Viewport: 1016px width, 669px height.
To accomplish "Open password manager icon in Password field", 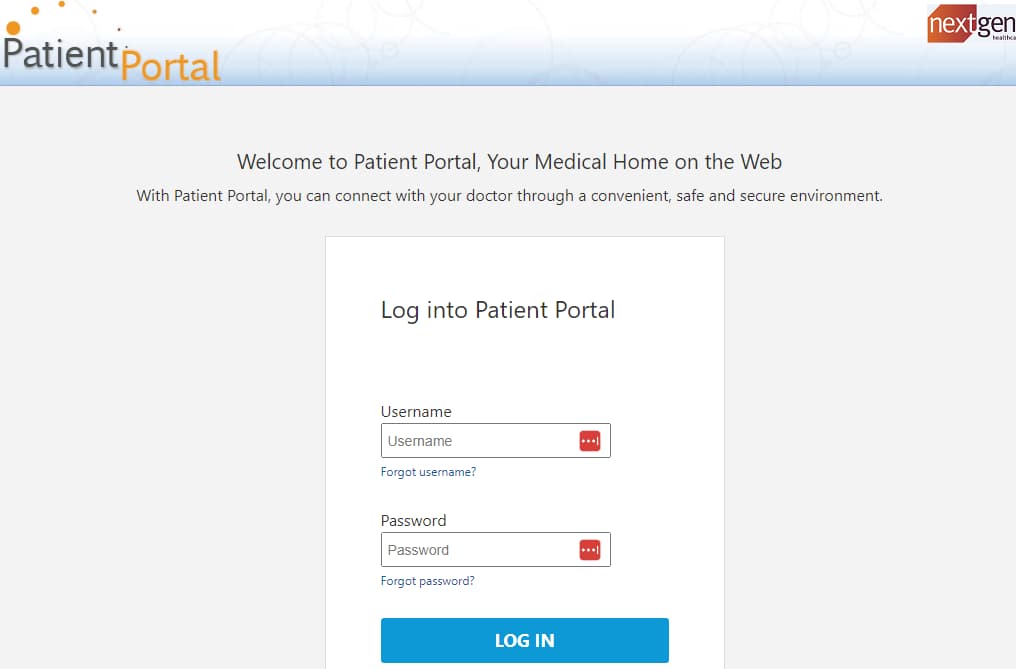I will click(x=590, y=550).
